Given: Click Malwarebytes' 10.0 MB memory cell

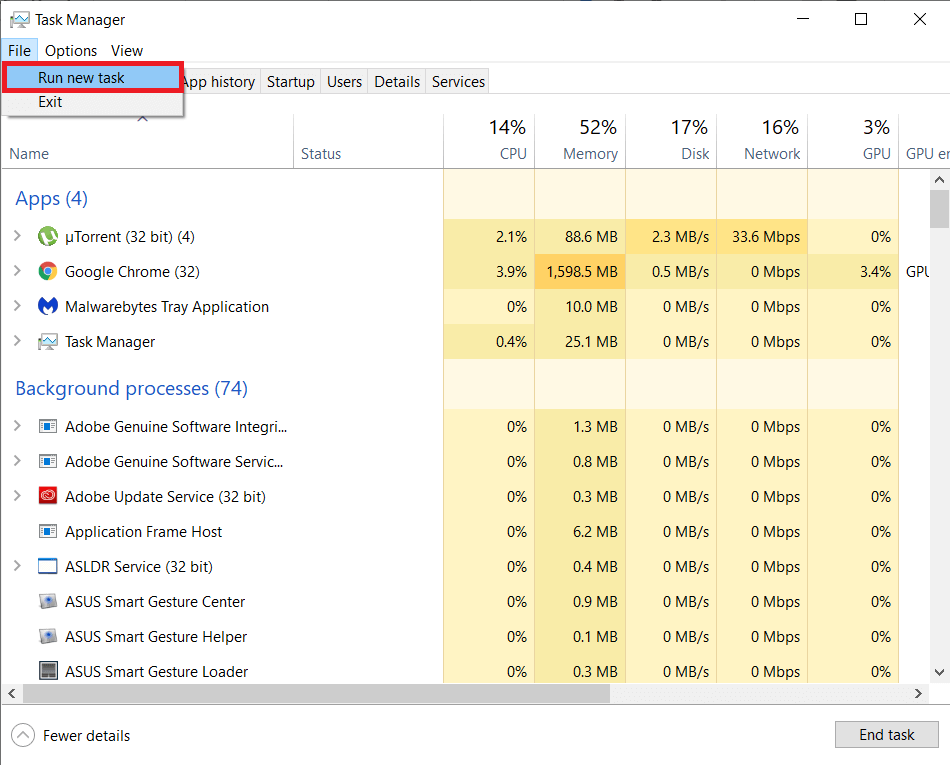Looking at the screenshot, I should pos(580,306).
